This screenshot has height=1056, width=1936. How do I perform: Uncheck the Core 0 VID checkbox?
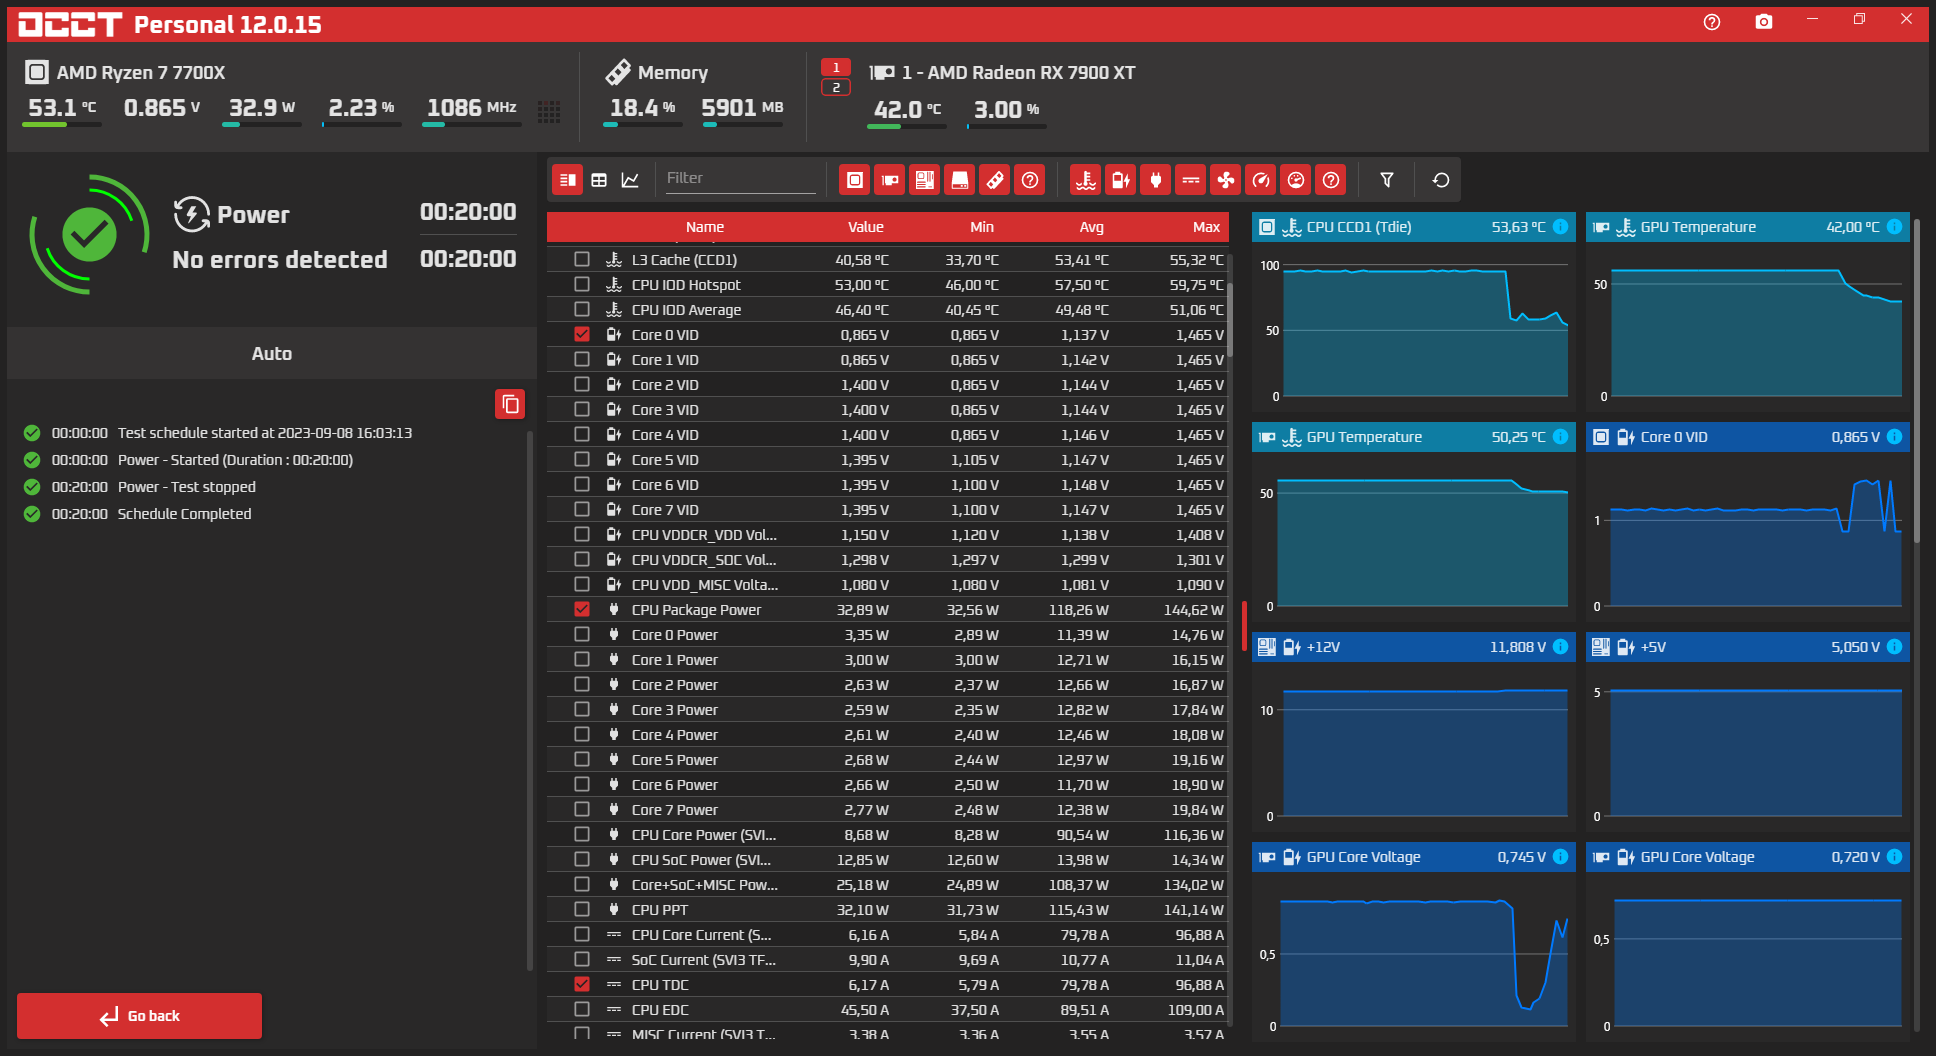(582, 335)
